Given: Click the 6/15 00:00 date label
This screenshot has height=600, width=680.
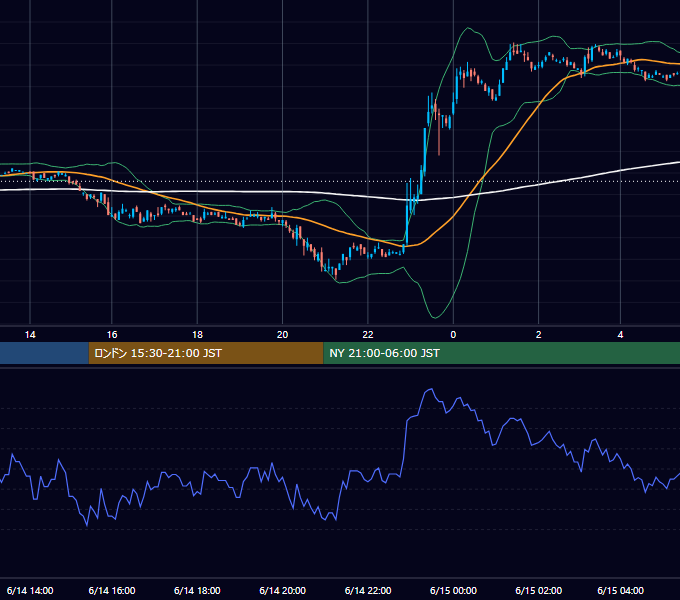Looking at the screenshot, I should (x=453, y=590).
